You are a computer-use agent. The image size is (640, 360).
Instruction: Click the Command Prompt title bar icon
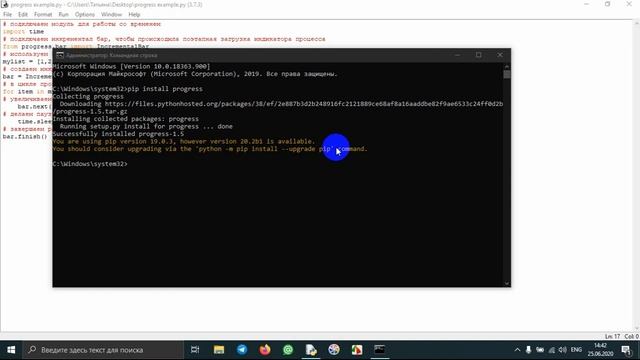point(60,55)
